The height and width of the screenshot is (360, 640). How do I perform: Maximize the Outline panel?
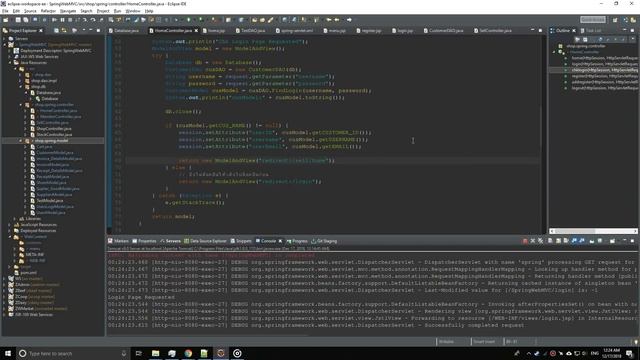[x=632, y=31]
